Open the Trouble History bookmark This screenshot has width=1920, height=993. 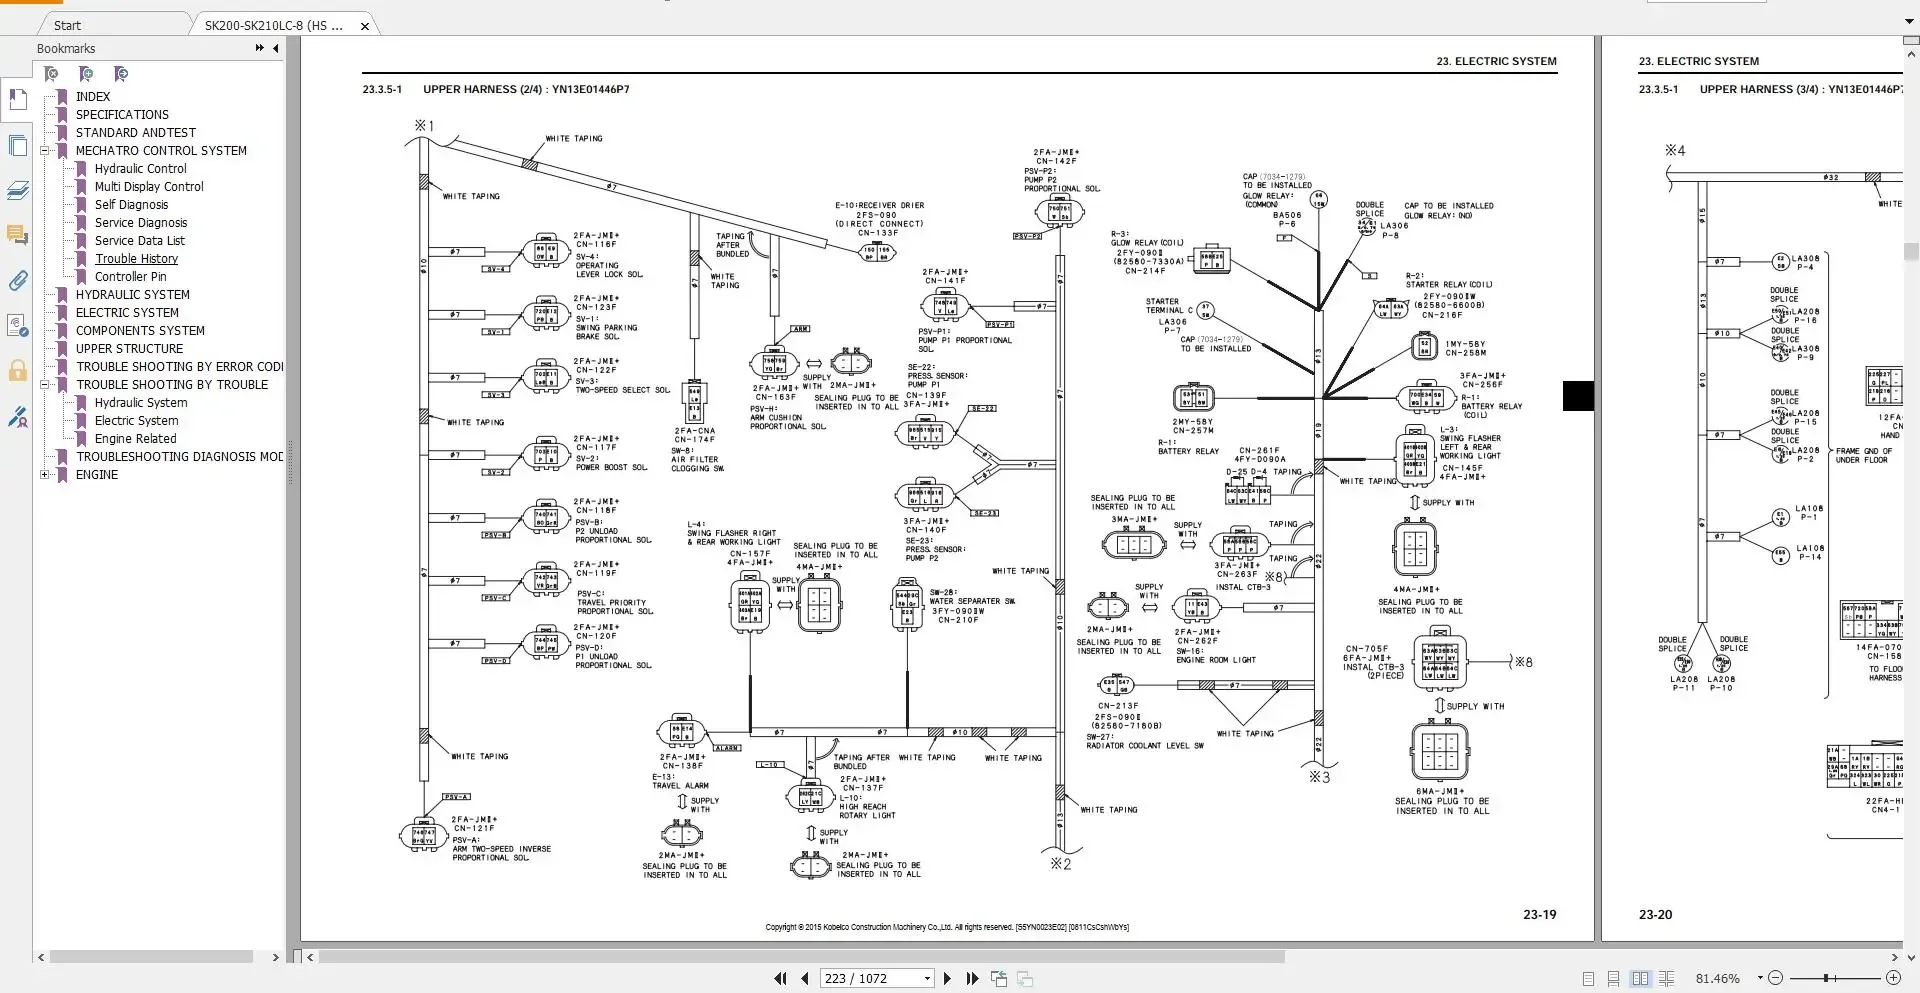click(137, 258)
